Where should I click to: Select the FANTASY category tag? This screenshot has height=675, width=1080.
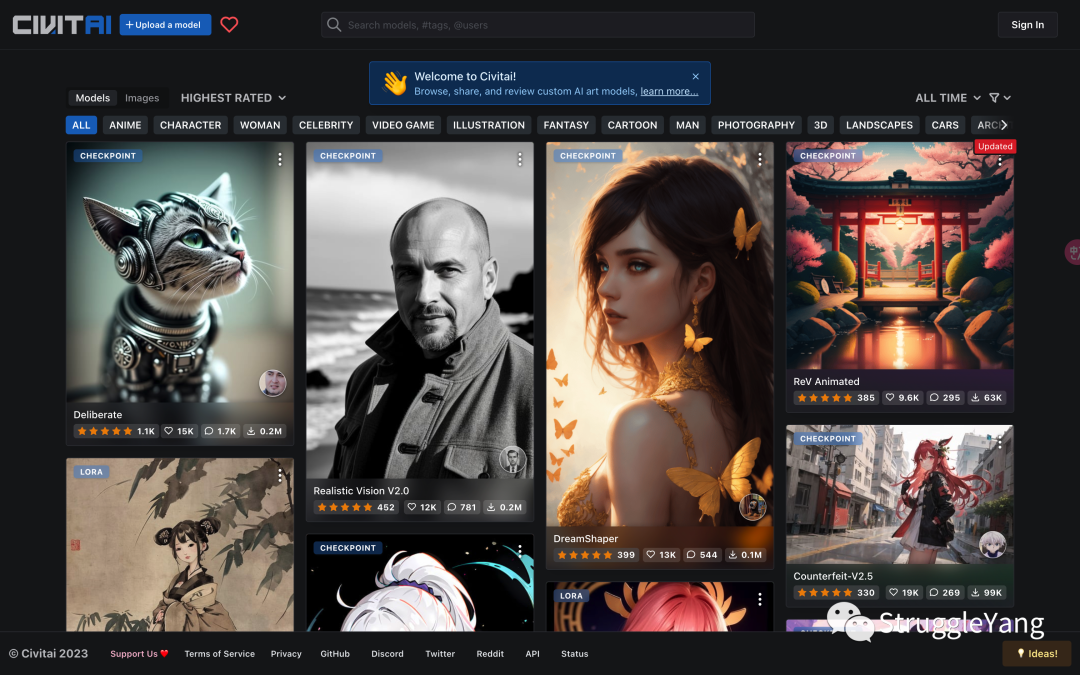(566, 125)
